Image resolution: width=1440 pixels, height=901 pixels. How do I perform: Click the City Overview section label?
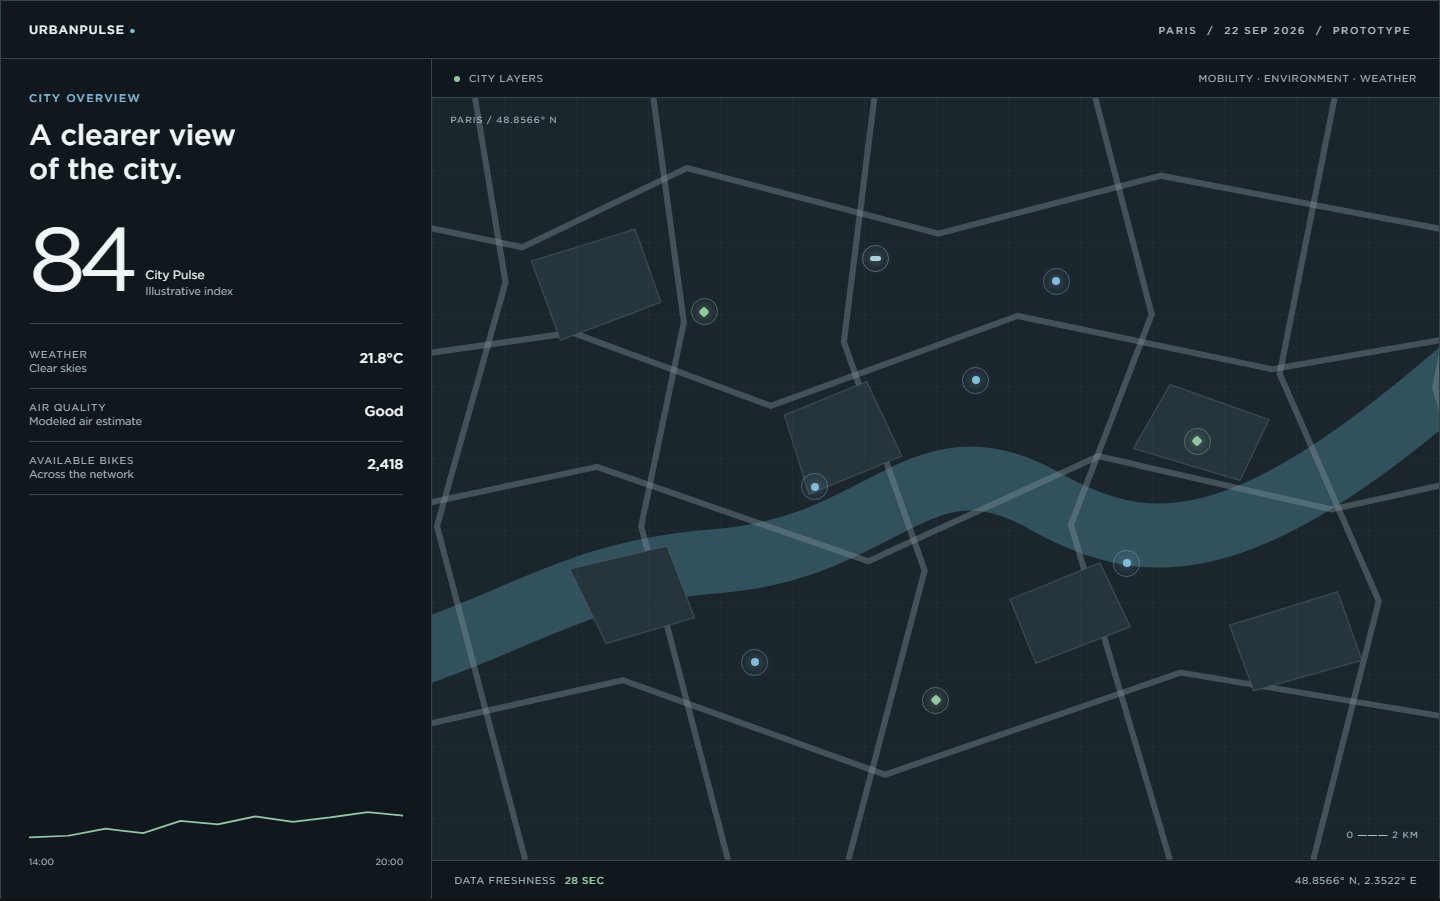pos(85,98)
